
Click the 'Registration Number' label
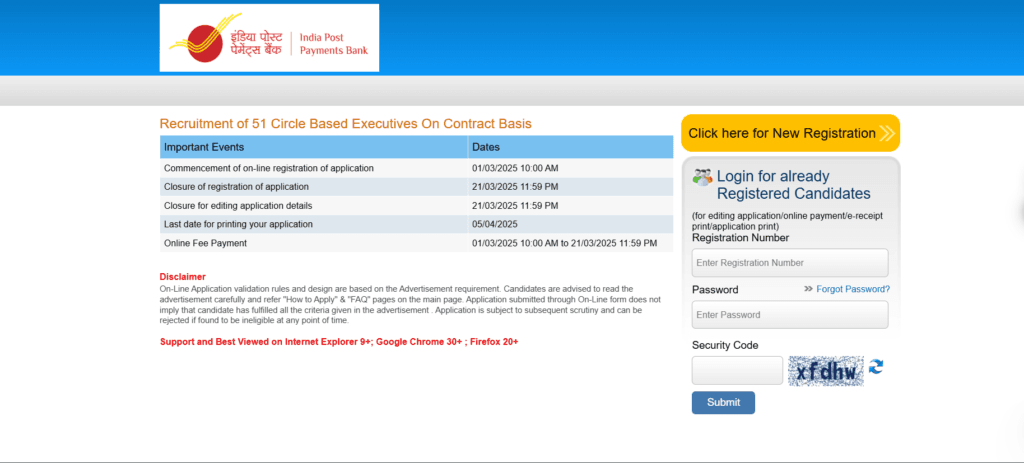(x=741, y=238)
